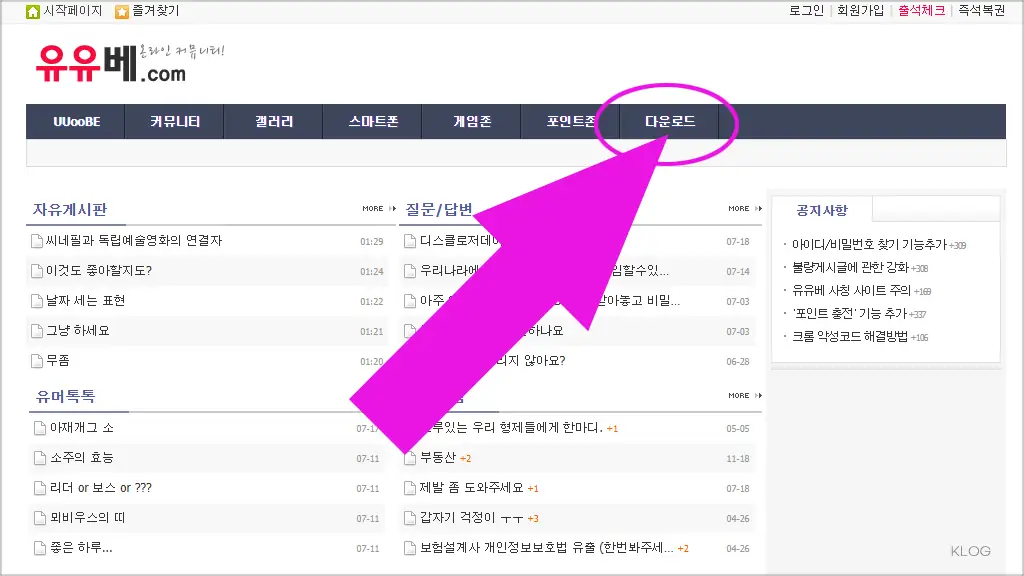This screenshot has height=576, width=1024.
Task: Open notice 아이디/비밀번호 찾기 기능추가
Action: coord(869,244)
